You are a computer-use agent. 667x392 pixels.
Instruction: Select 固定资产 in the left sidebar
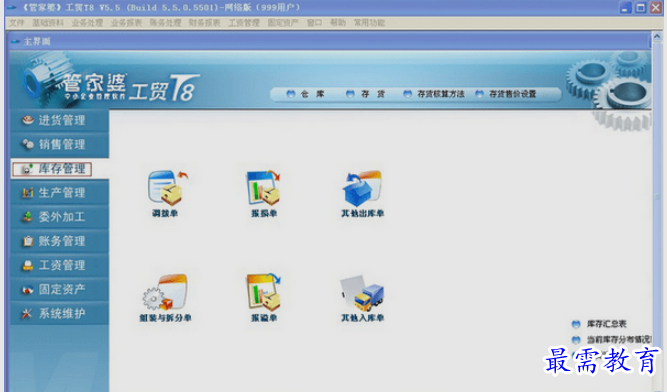60,290
